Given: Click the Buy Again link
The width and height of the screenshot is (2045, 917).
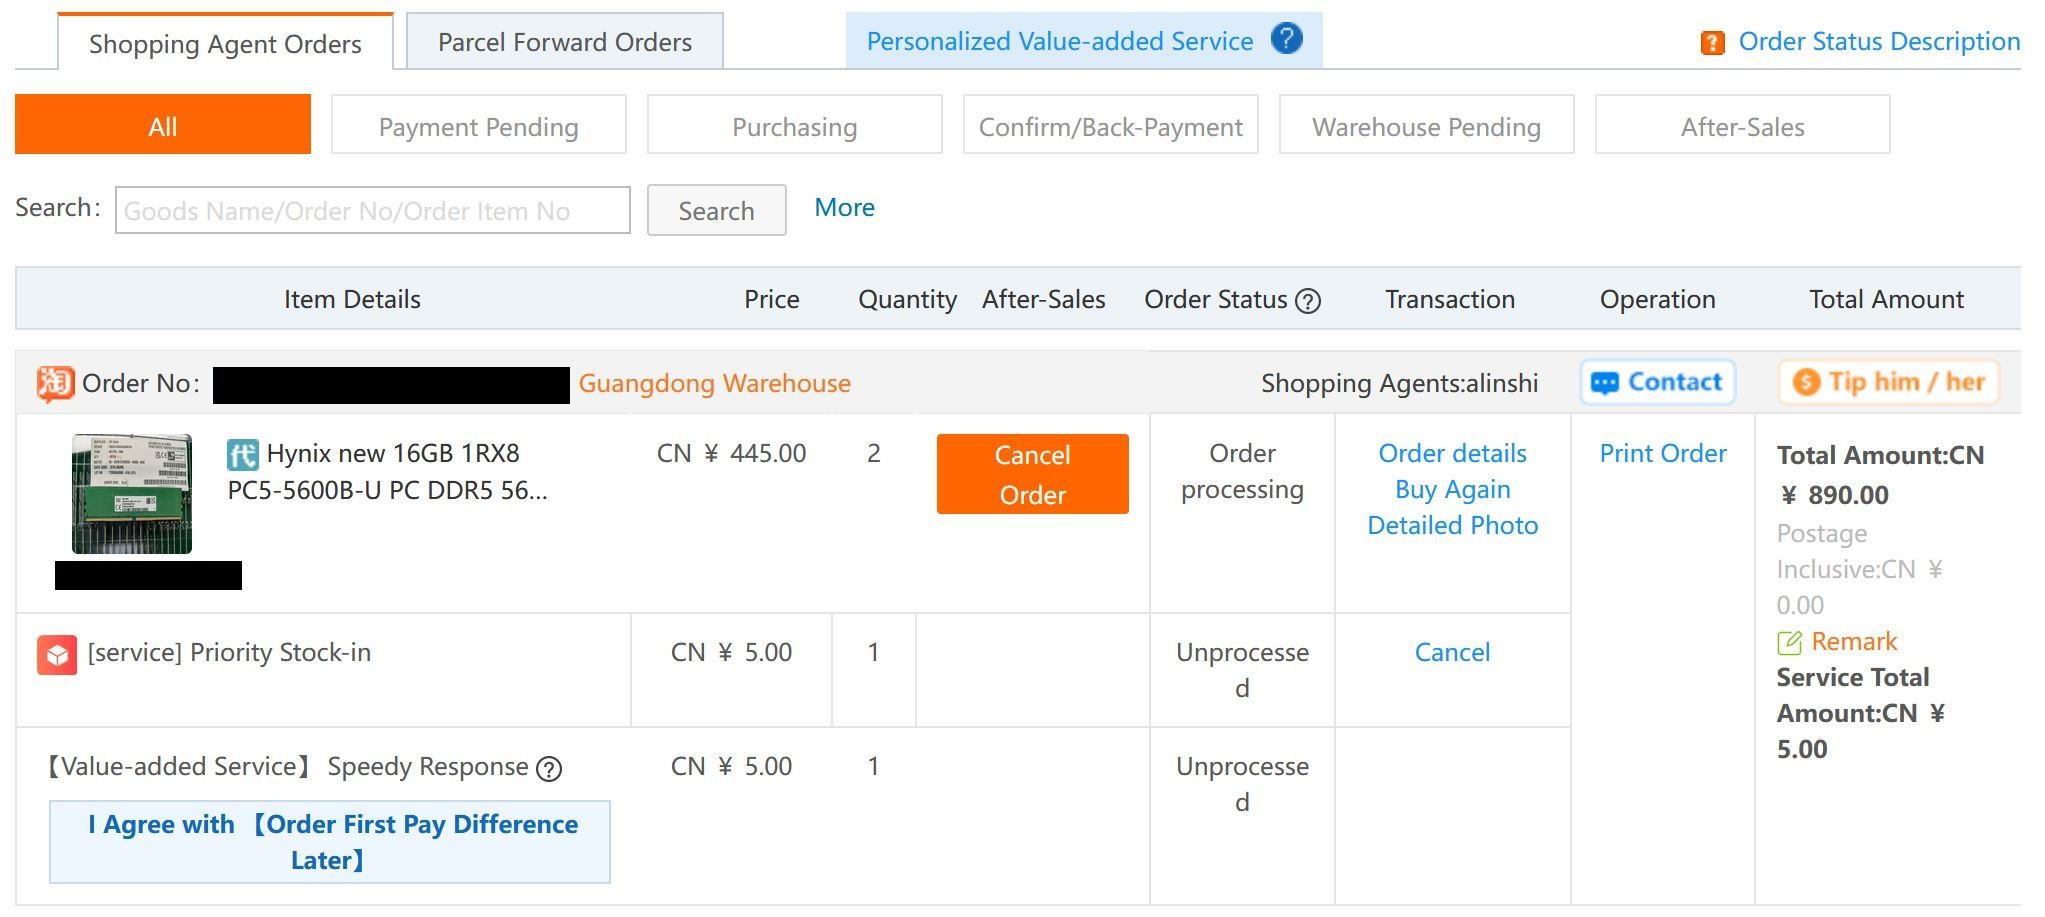Looking at the screenshot, I should tap(1452, 489).
